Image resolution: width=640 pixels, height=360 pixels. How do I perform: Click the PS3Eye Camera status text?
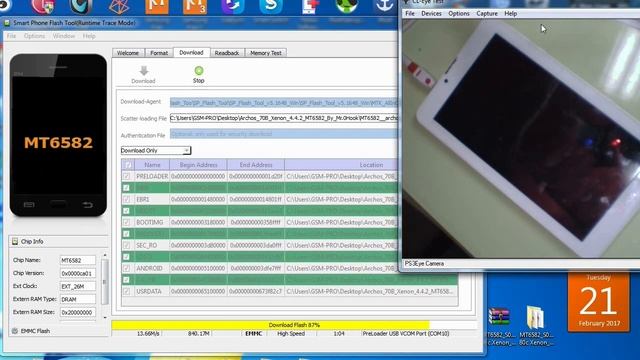[x=424, y=264]
